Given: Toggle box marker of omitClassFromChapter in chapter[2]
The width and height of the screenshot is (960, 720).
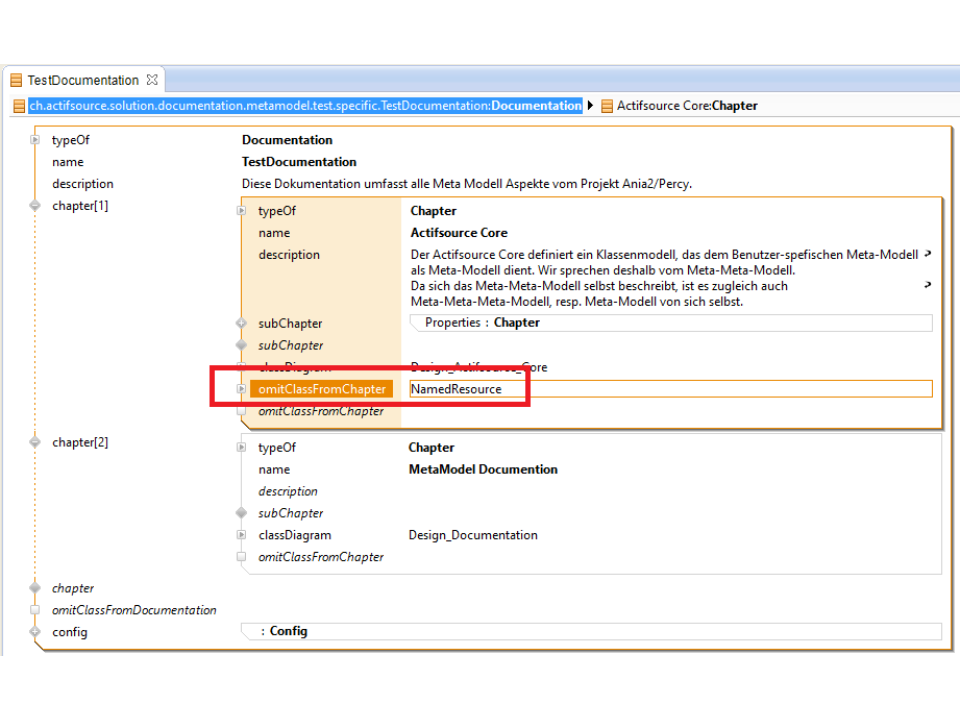Looking at the screenshot, I should pos(241,557).
